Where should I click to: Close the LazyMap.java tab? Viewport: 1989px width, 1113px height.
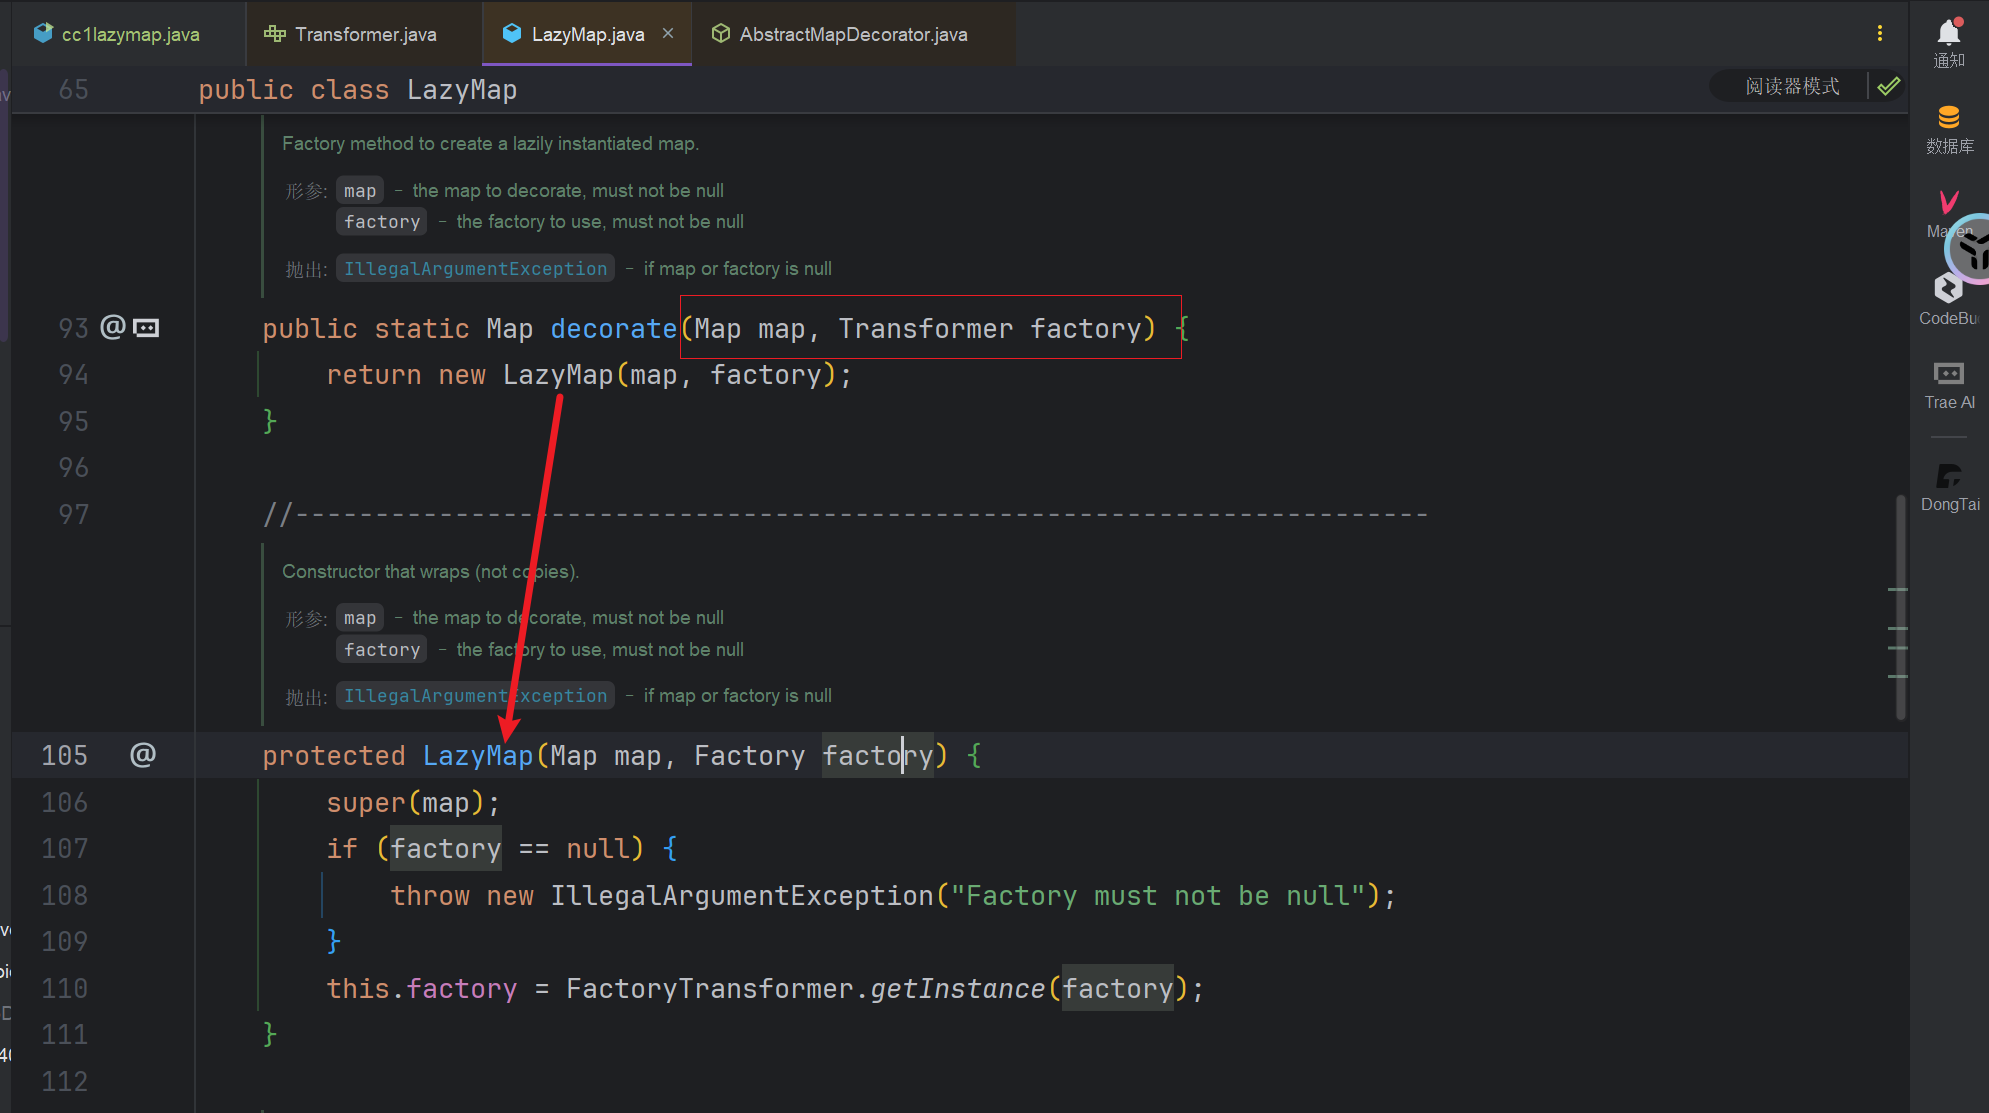click(x=668, y=33)
